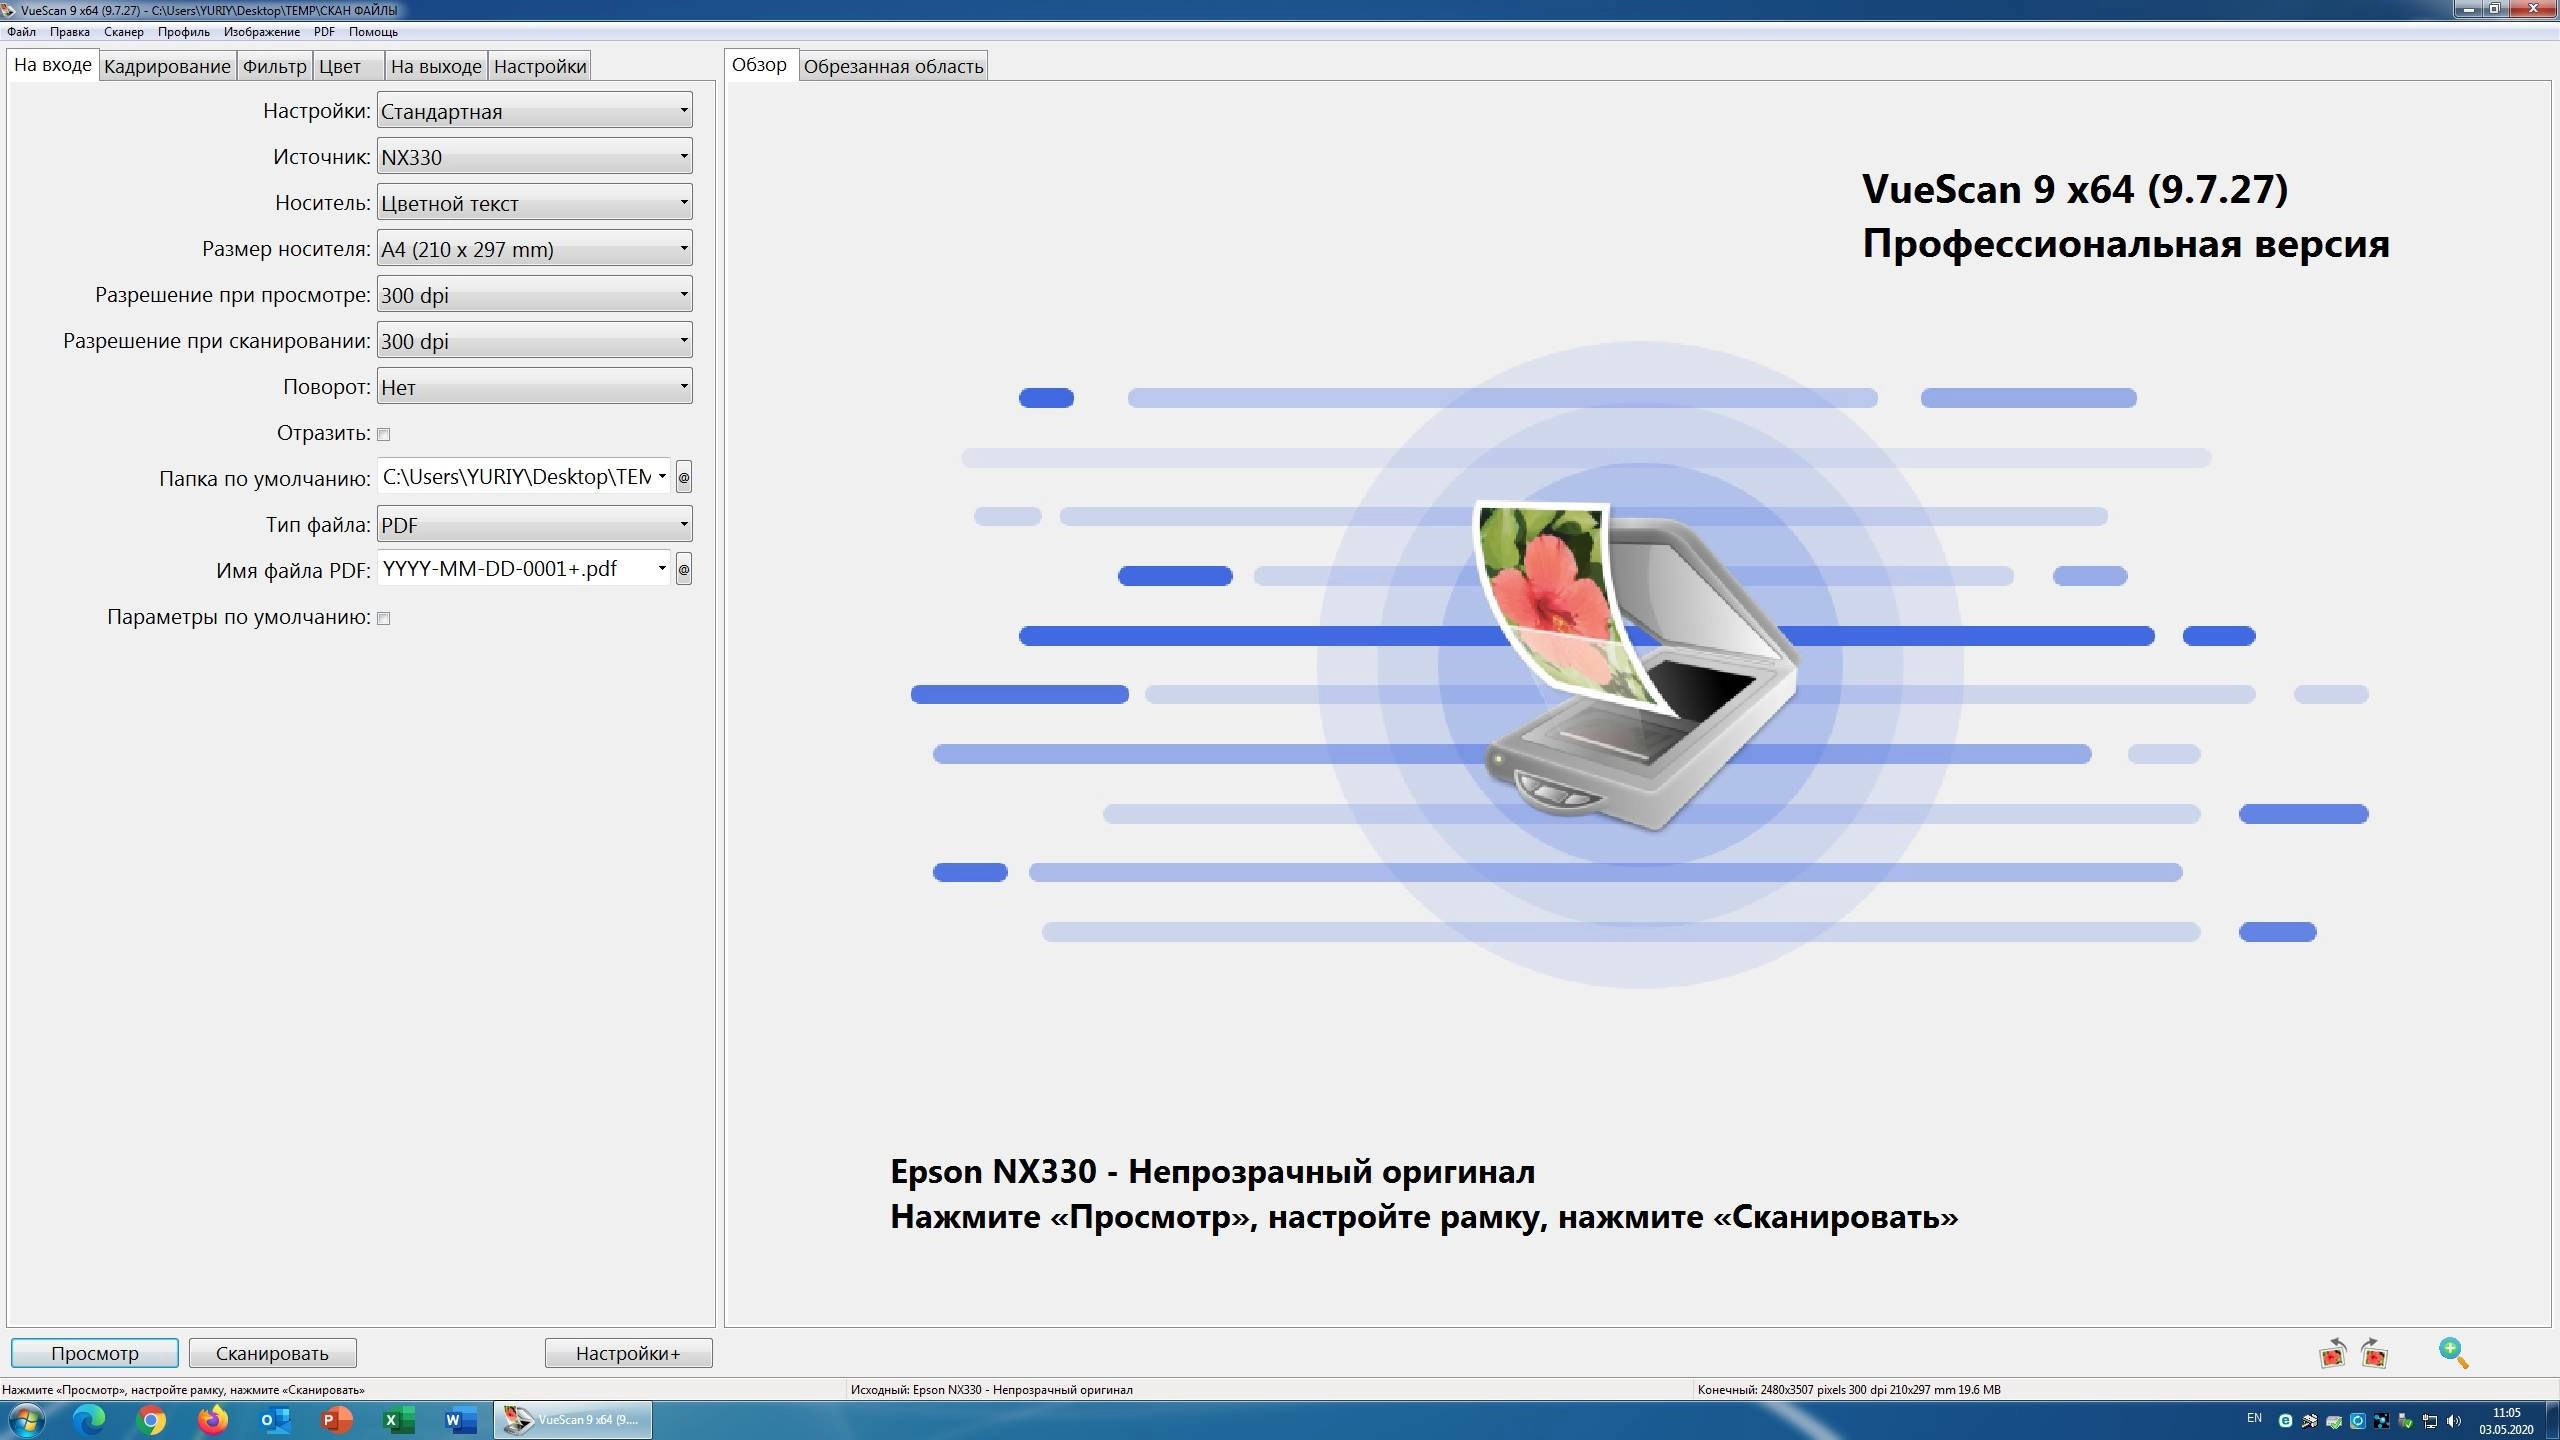The width and height of the screenshot is (2560, 1440).
Task: Click the EN language indicator
Action: coord(2254,1417)
